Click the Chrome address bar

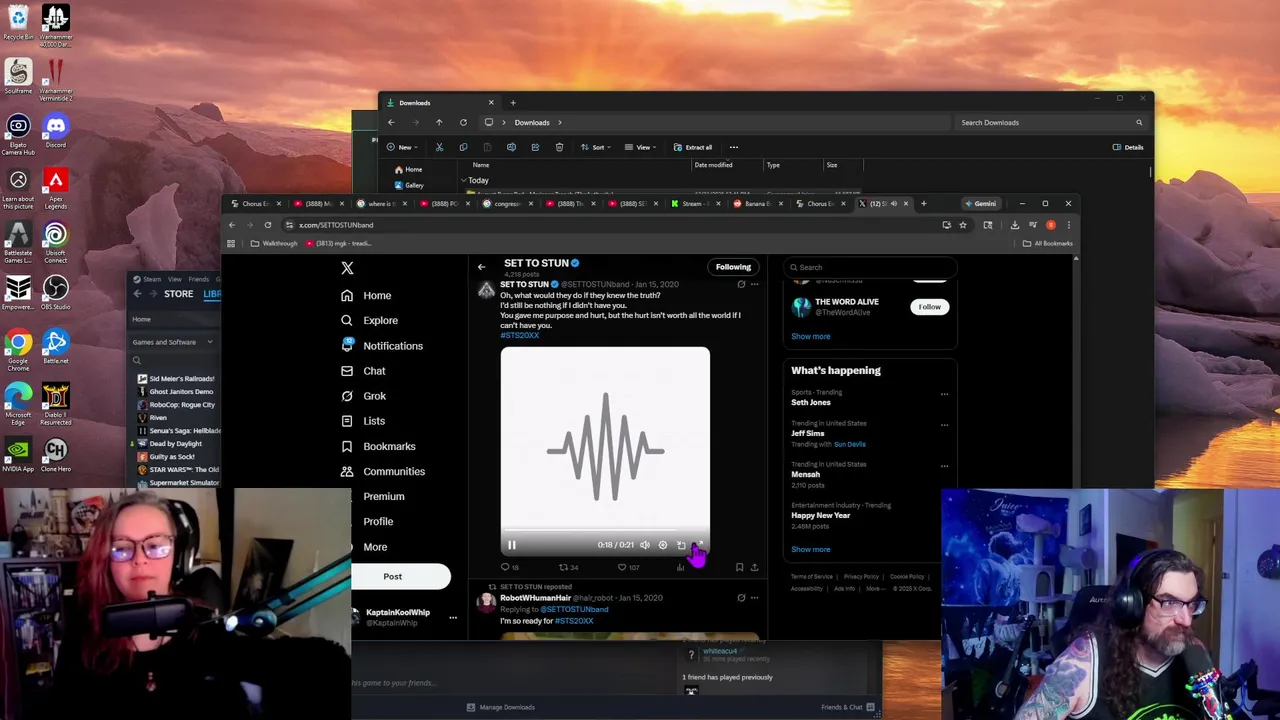610,225
